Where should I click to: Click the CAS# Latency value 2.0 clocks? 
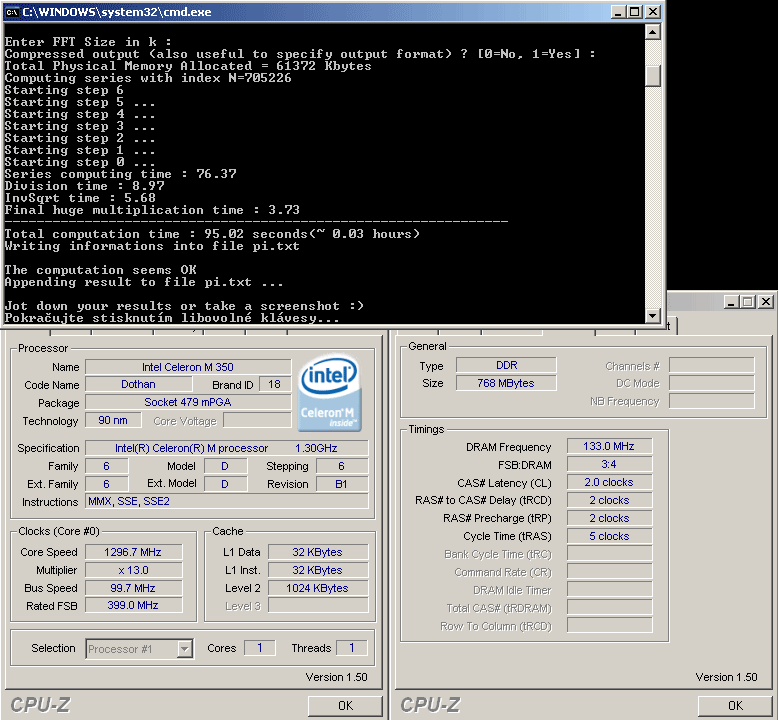[609, 482]
